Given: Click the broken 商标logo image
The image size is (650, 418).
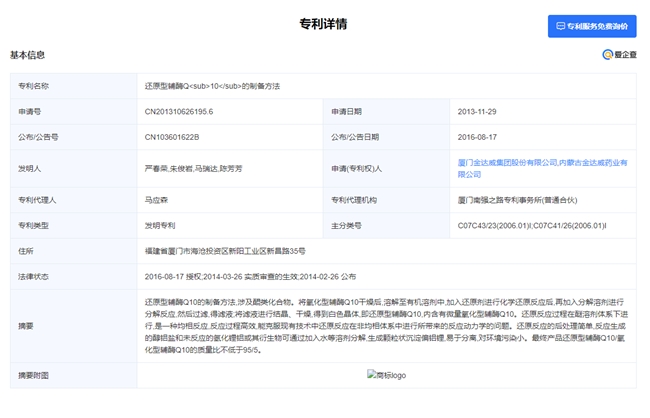Looking at the screenshot, I should pyautogui.click(x=386, y=376).
